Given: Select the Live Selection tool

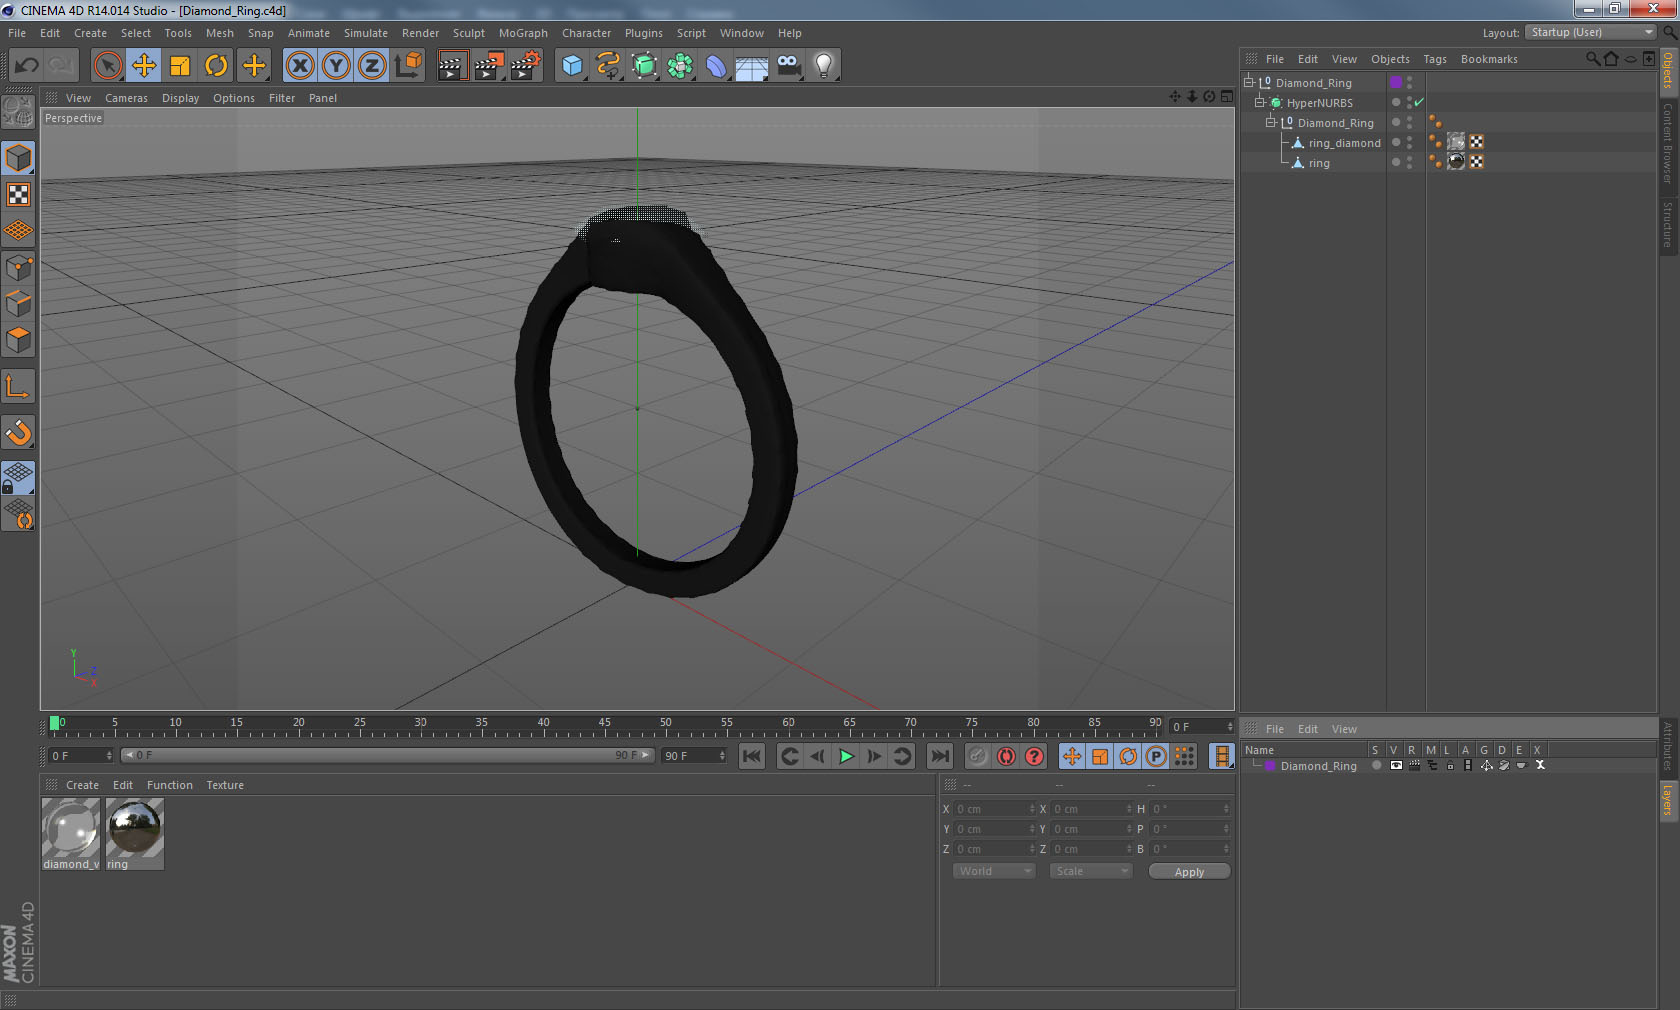Looking at the screenshot, I should (x=107, y=66).
